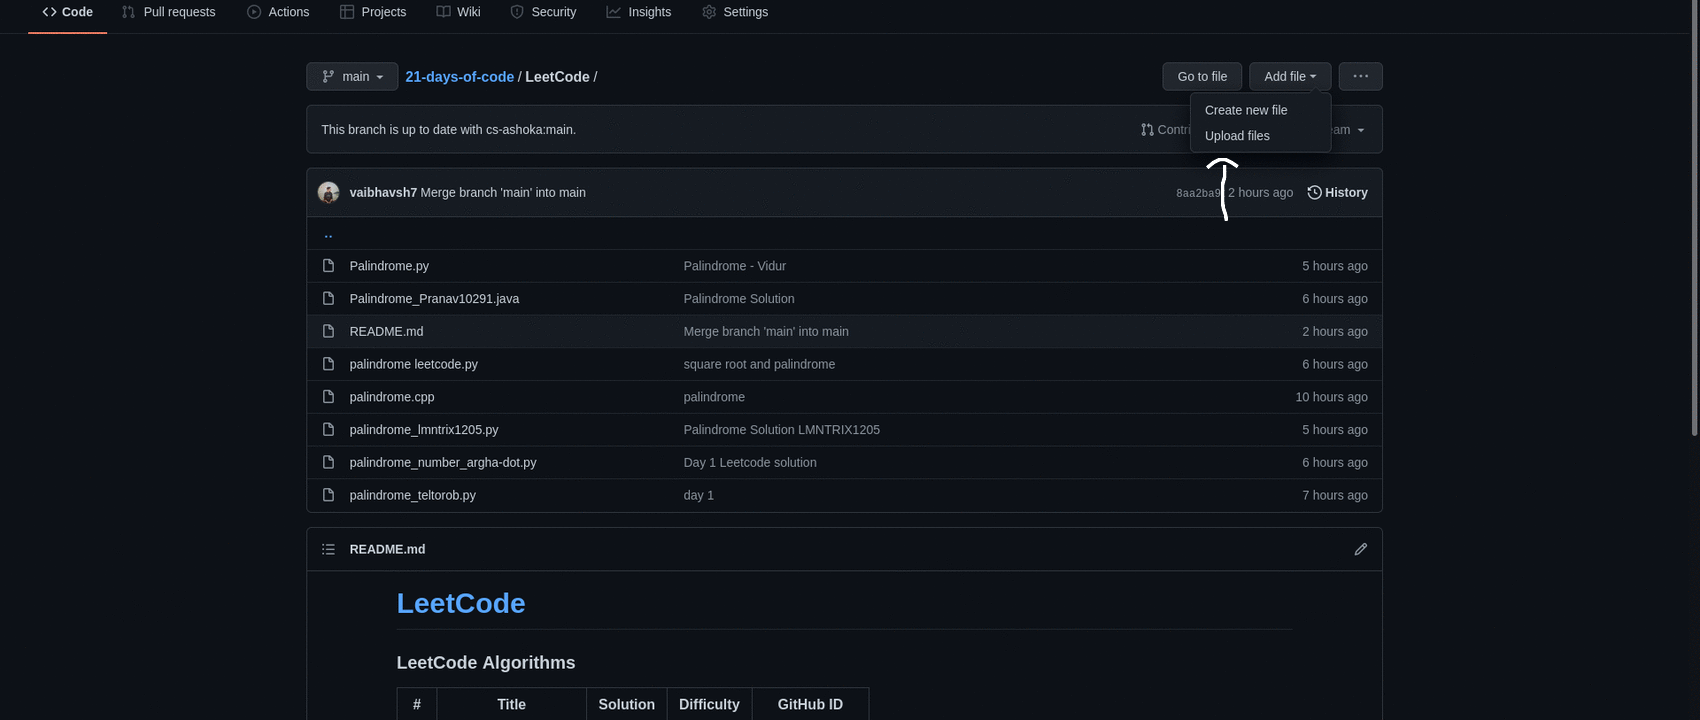Open commit 'day 1' message
1700x720 pixels.
[699, 496]
